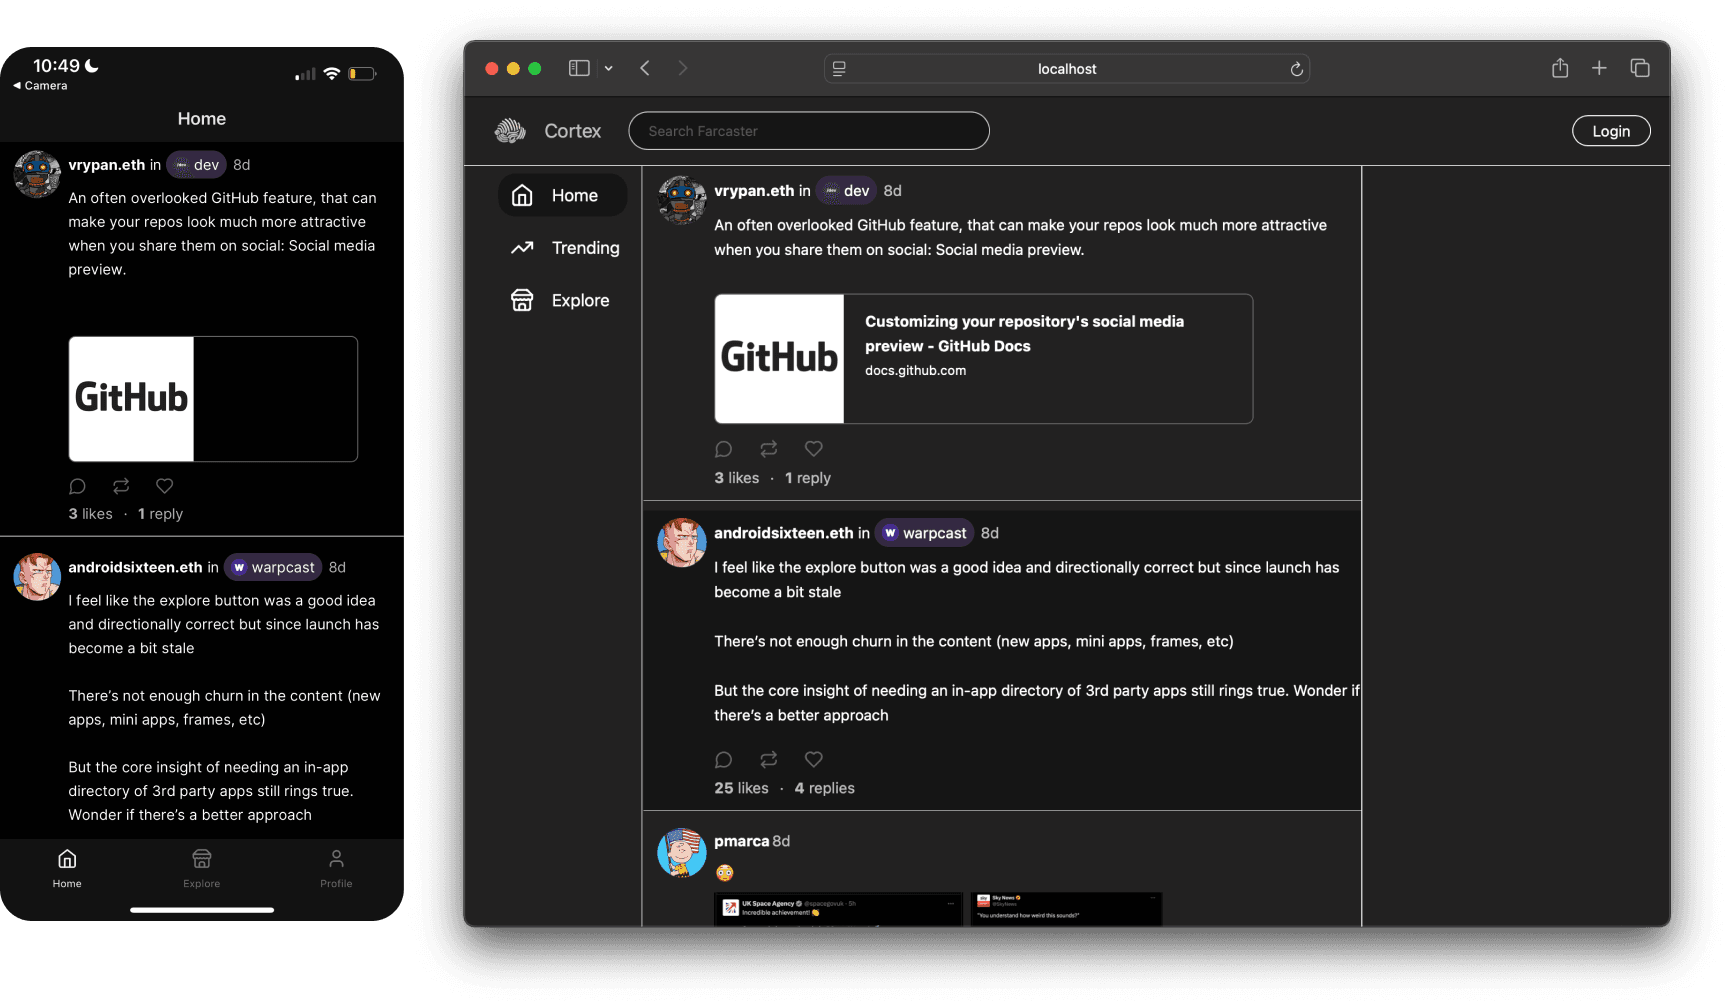Click '4 replies' in the browser feed
Viewport: 1731px width, 1006px height.
[825, 788]
